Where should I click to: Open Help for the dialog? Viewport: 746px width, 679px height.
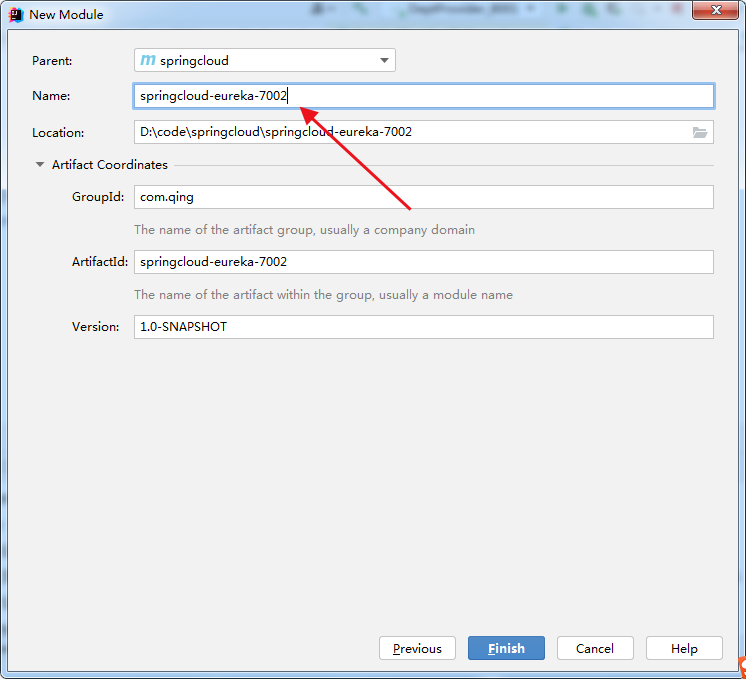[x=684, y=648]
